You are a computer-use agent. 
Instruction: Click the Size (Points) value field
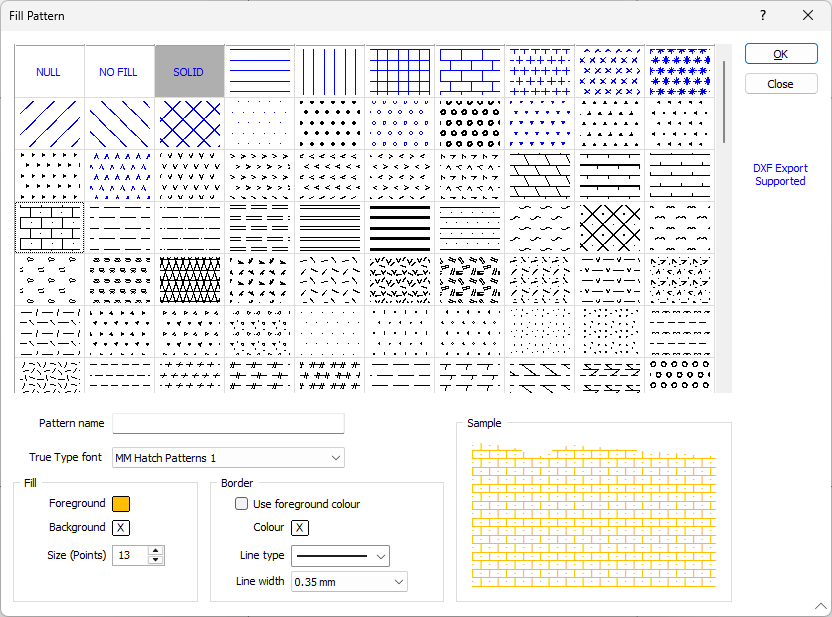click(130, 555)
